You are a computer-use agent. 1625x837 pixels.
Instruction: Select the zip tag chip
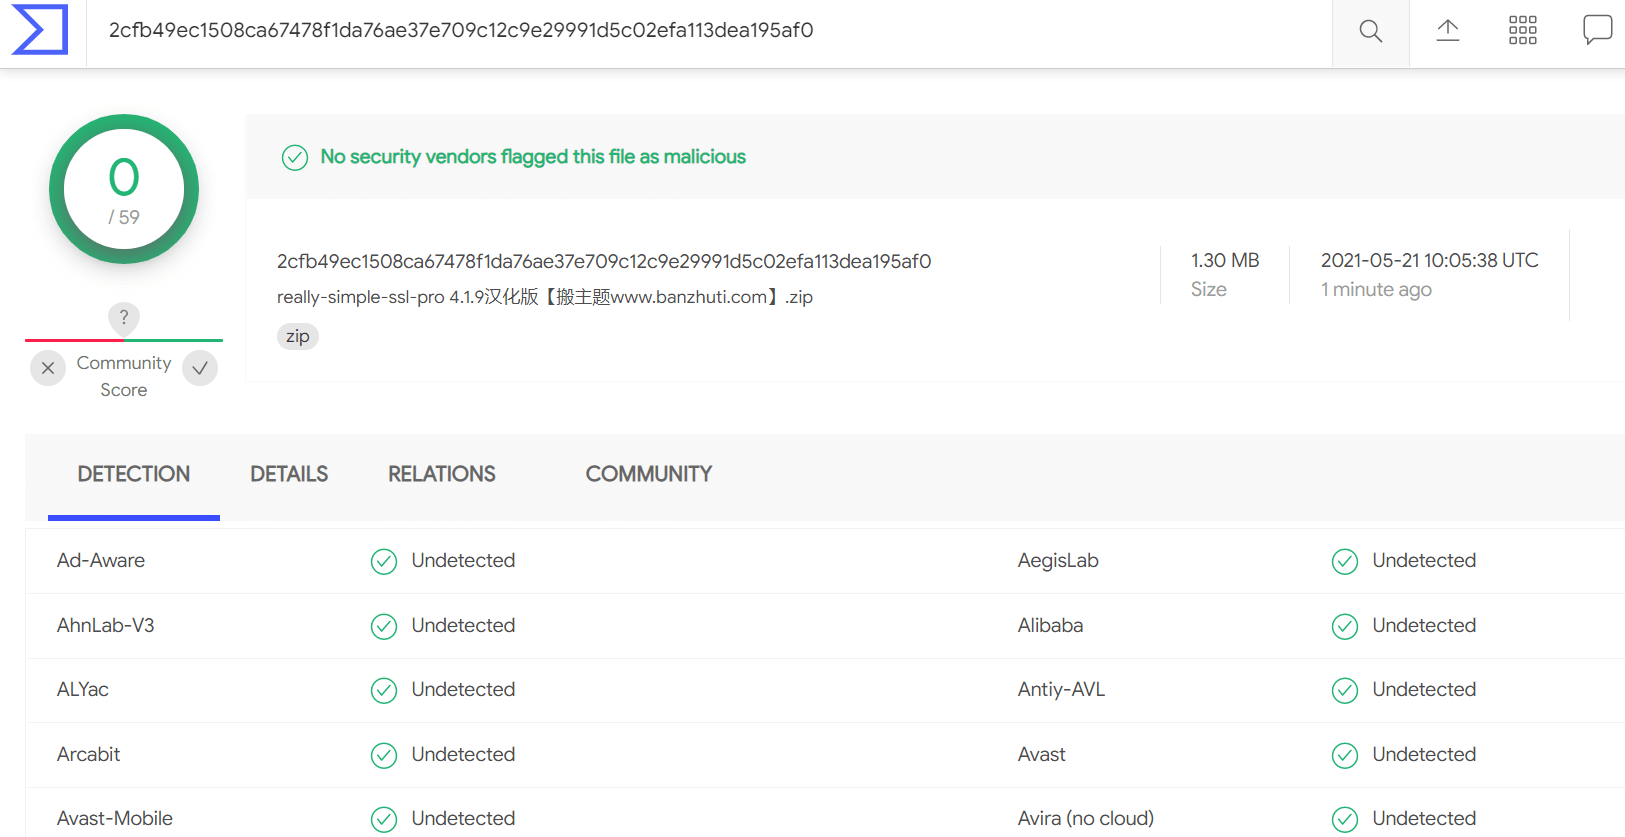click(x=298, y=336)
